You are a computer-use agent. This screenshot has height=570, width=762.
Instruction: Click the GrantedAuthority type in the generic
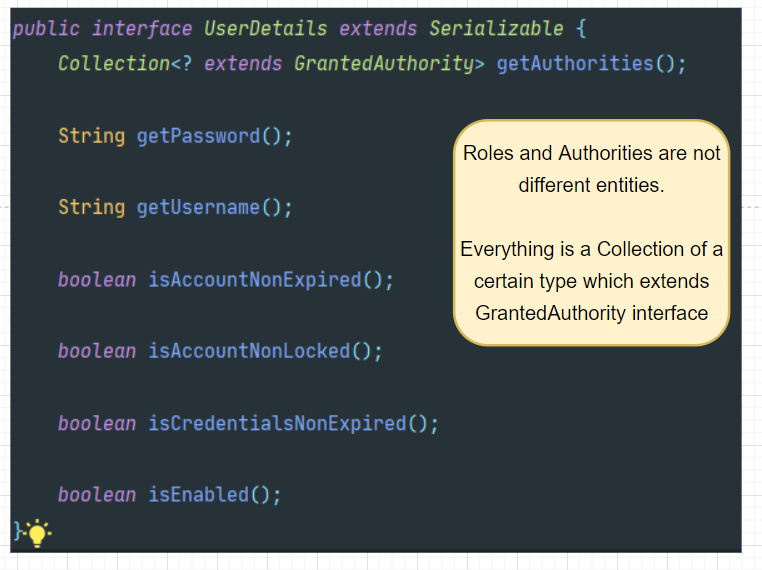(x=382, y=63)
